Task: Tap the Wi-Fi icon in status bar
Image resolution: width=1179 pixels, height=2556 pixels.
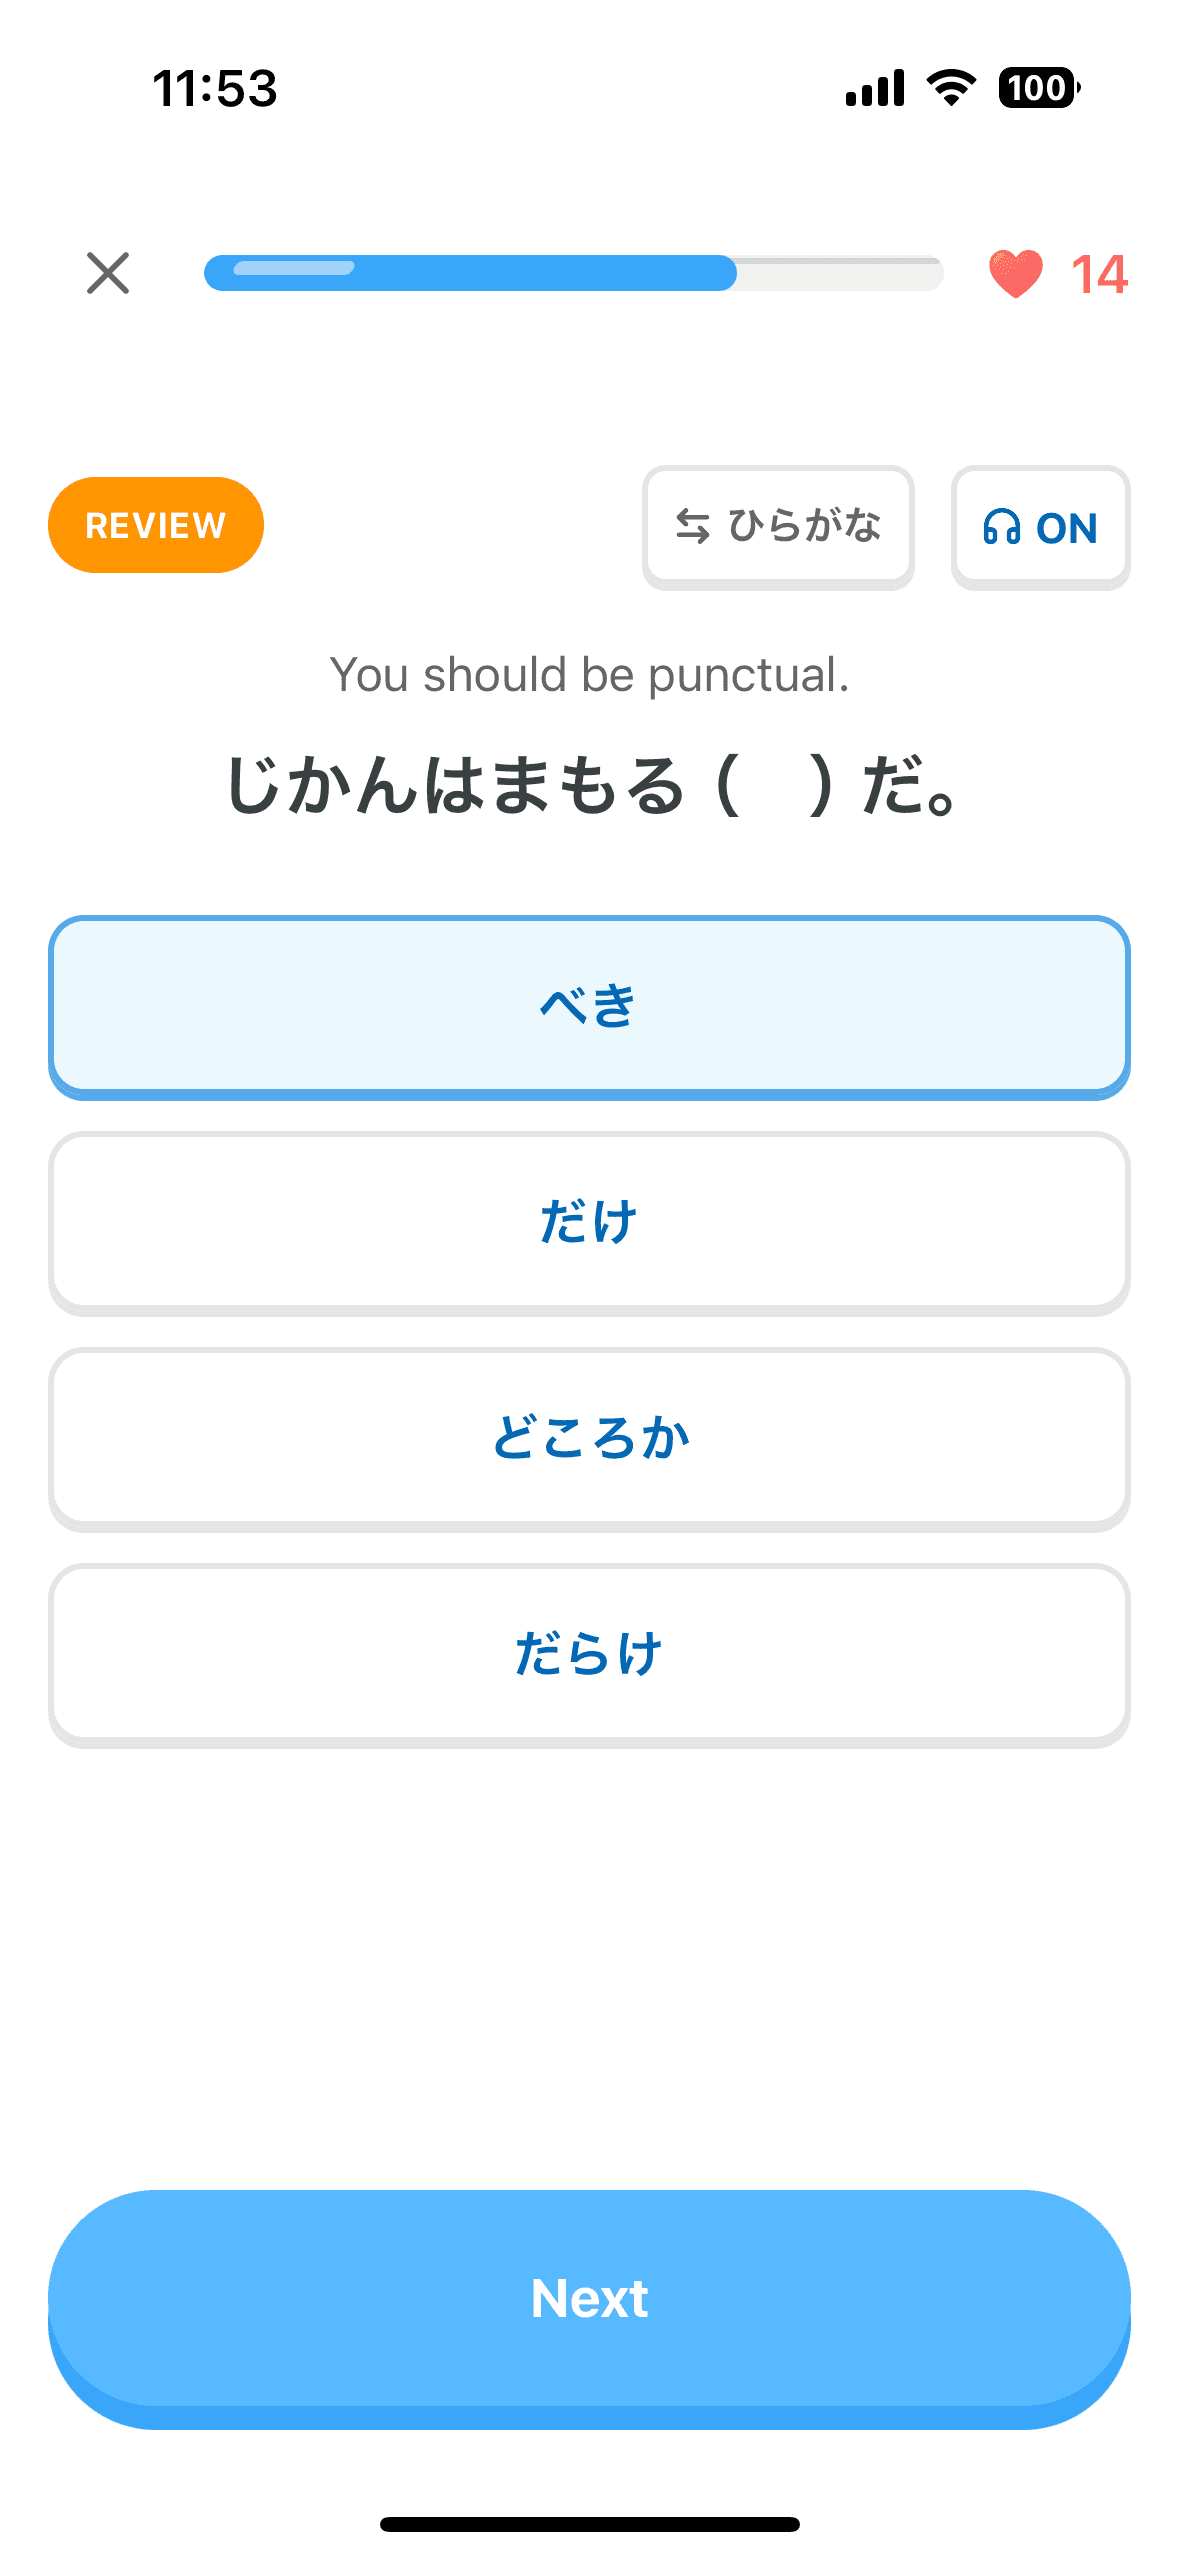Action: click(x=951, y=88)
